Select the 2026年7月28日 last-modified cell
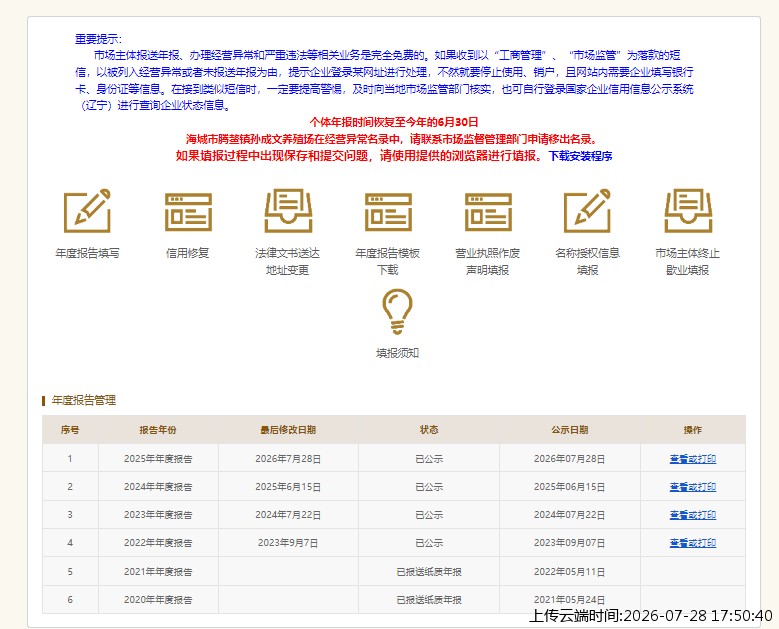This screenshot has width=779, height=629. pyautogui.click(x=288, y=459)
